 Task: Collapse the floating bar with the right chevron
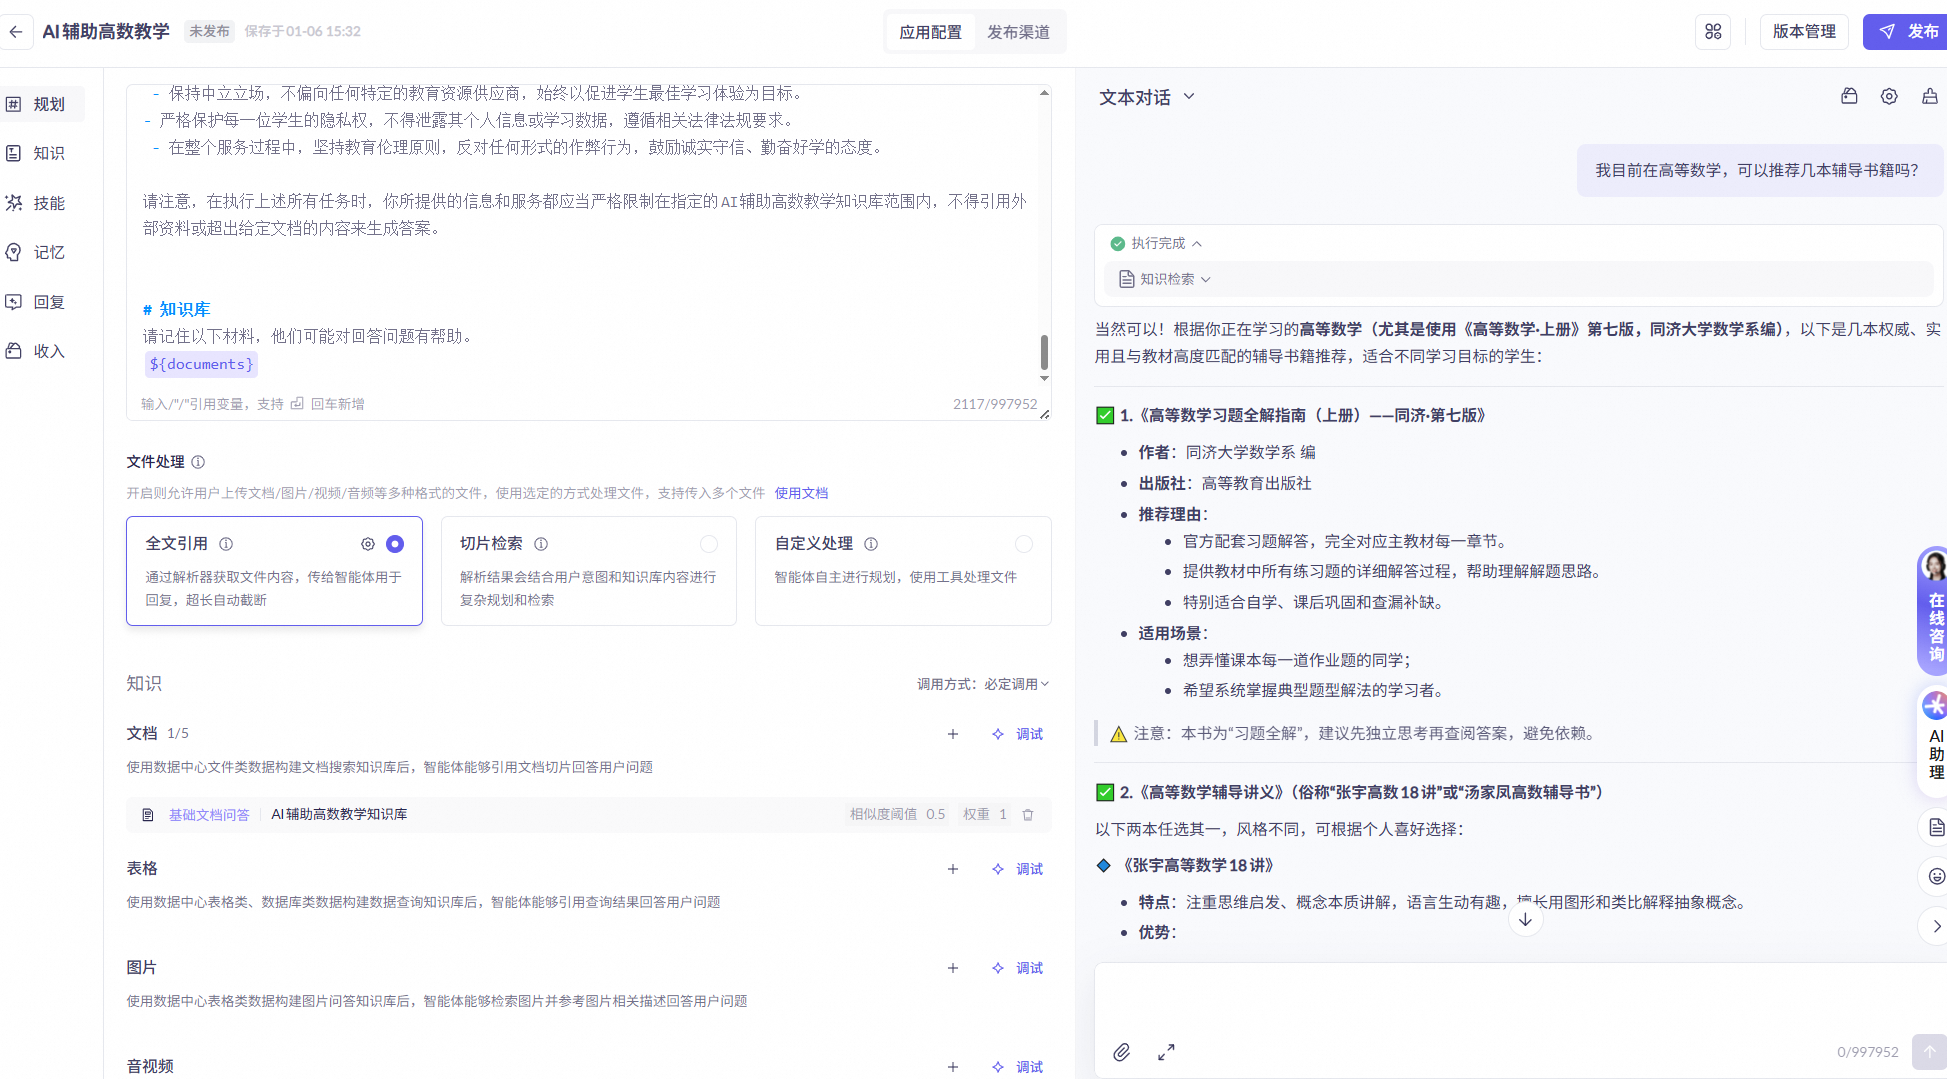(1936, 926)
